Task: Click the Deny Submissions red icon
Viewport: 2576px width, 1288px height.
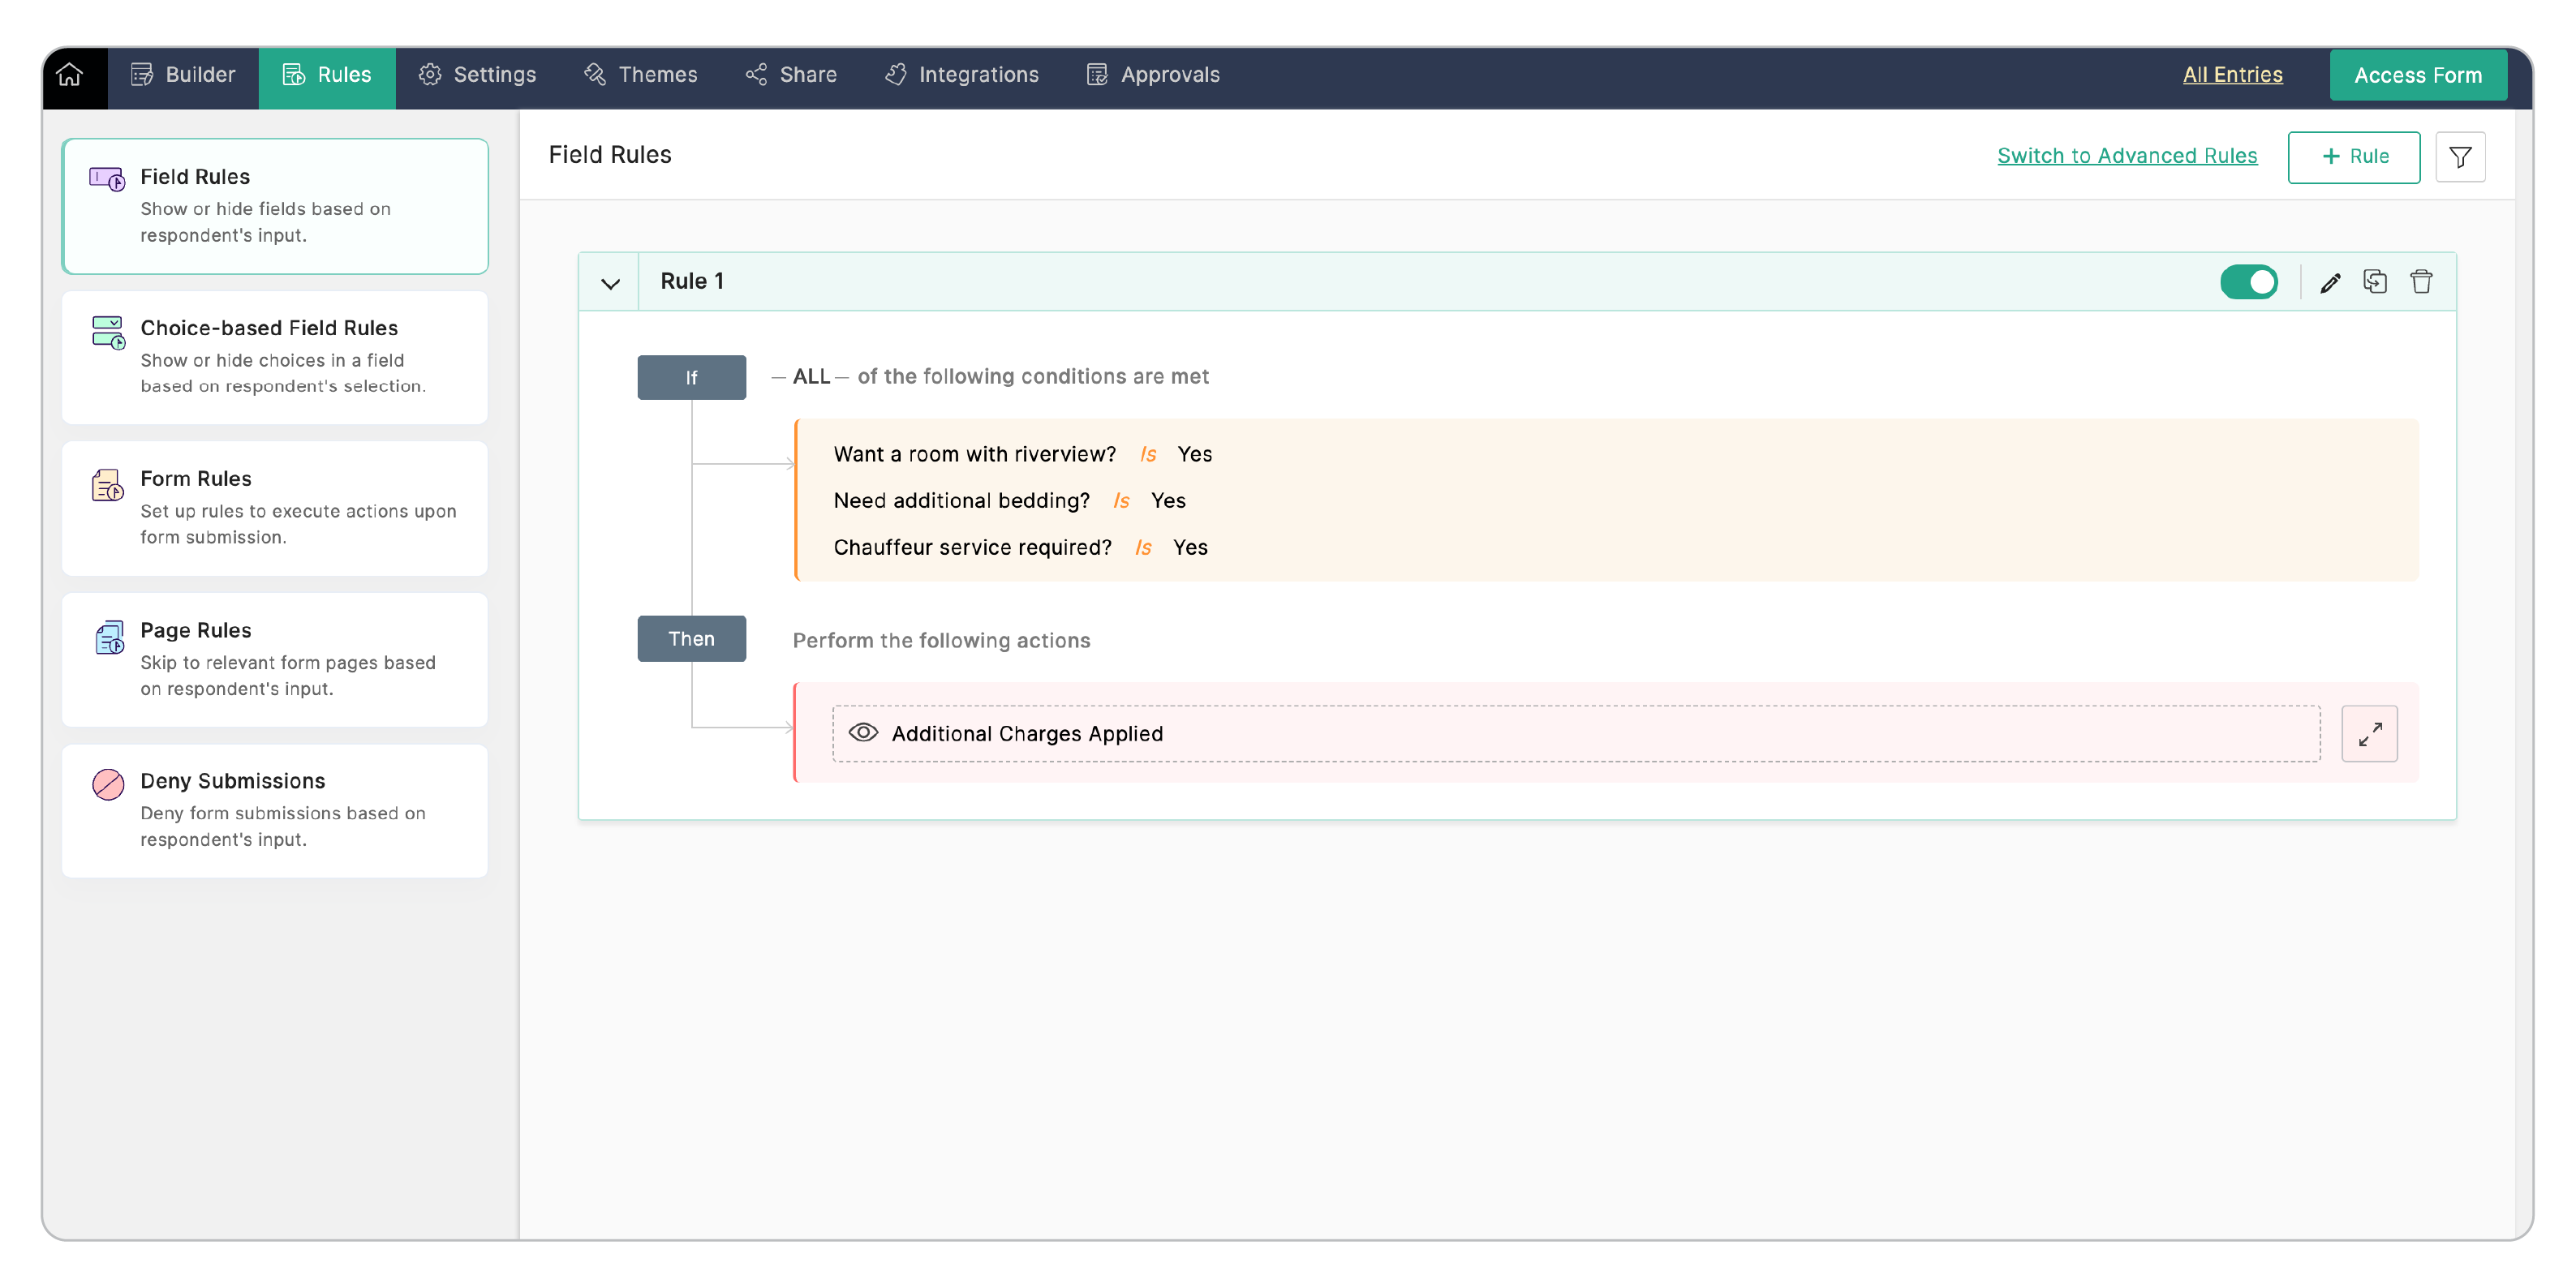Action: (x=108, y=784)
